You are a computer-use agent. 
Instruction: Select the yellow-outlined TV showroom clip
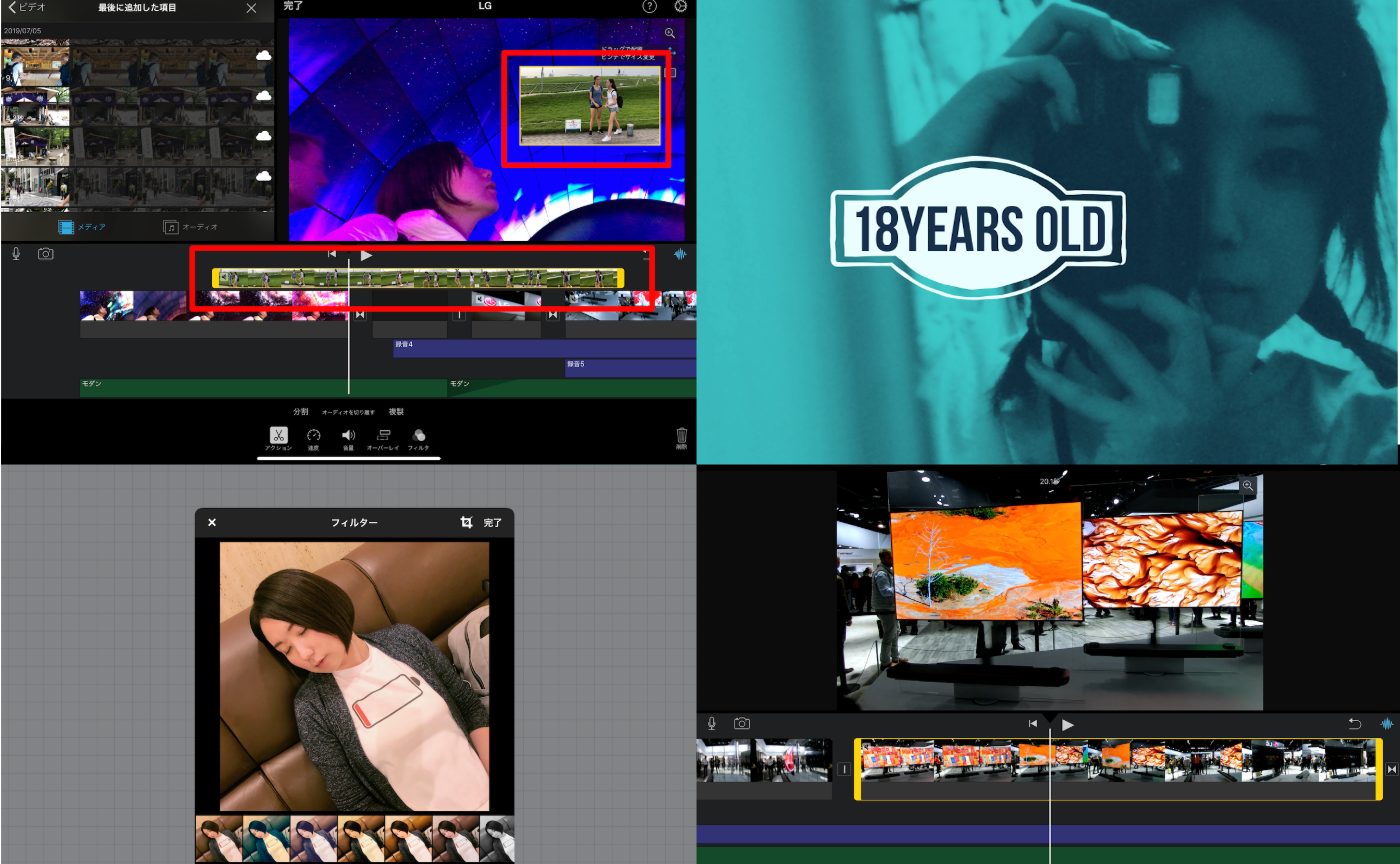click(x=1118, y=769)
